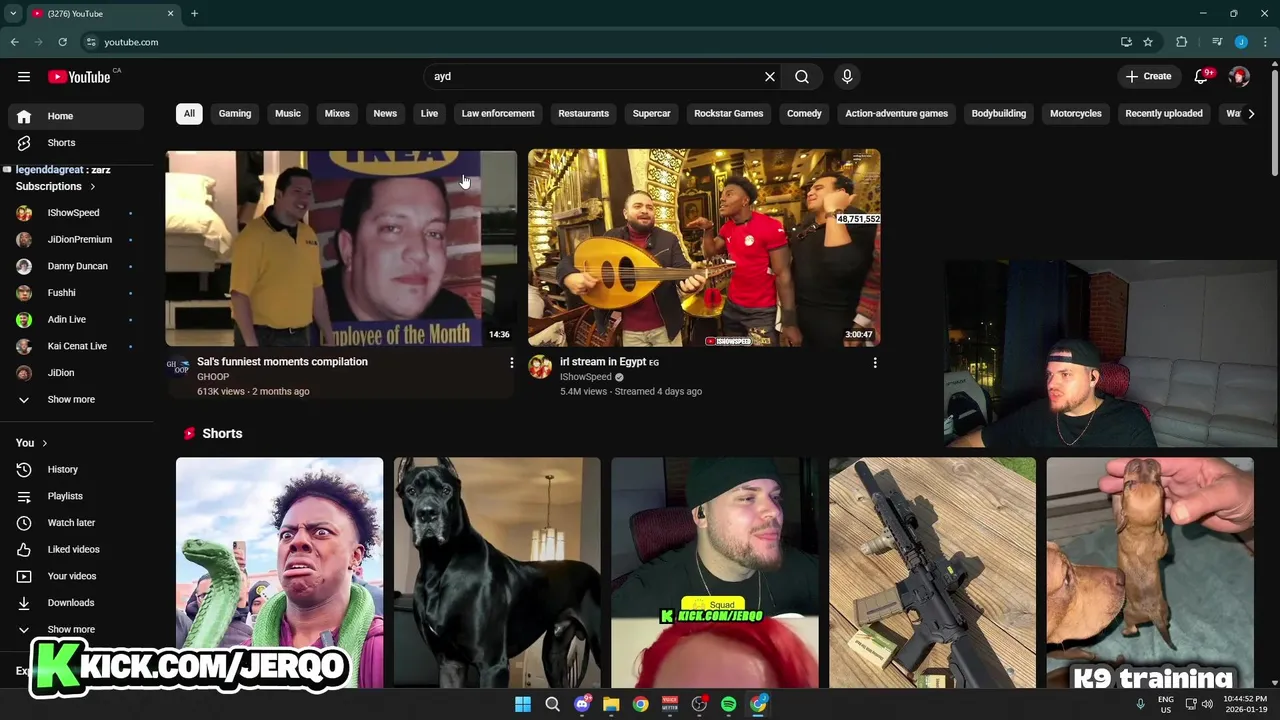Select the All filter chip

coord(189,114)
